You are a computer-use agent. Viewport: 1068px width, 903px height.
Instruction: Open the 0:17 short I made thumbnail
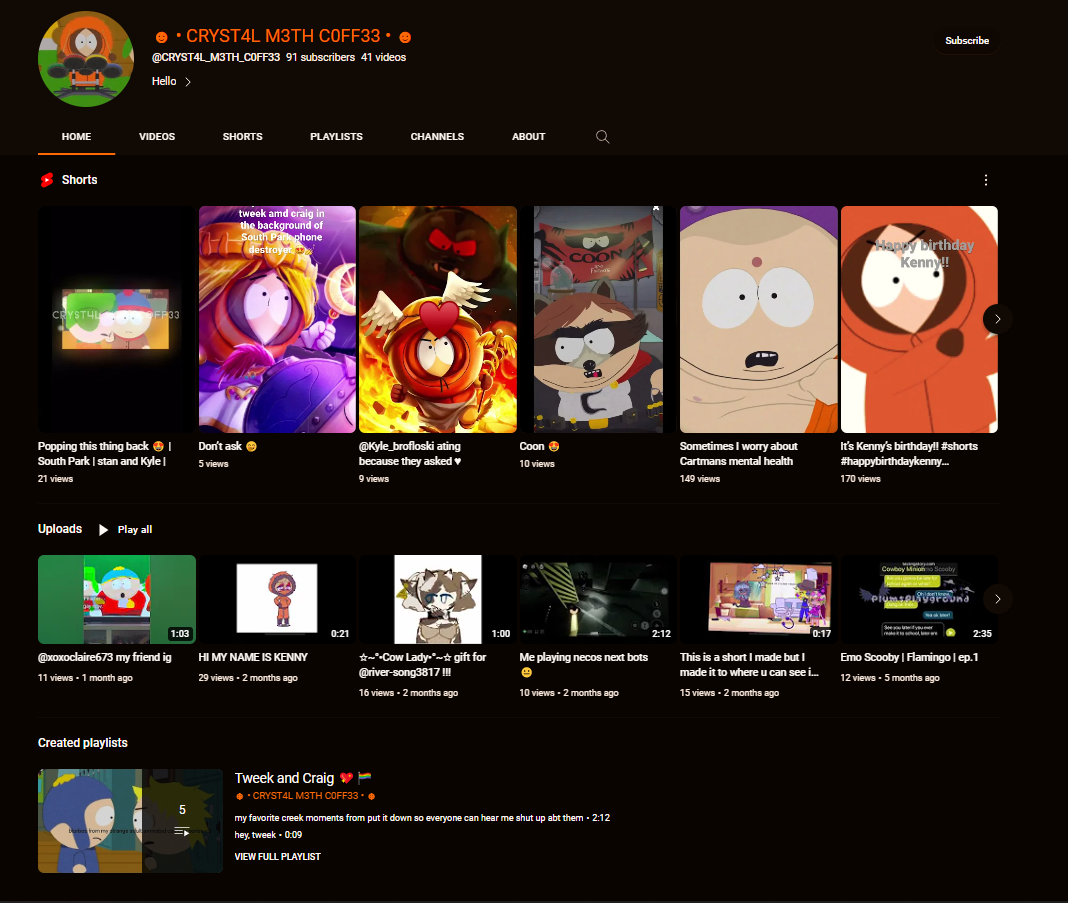(x=759, y=599)
